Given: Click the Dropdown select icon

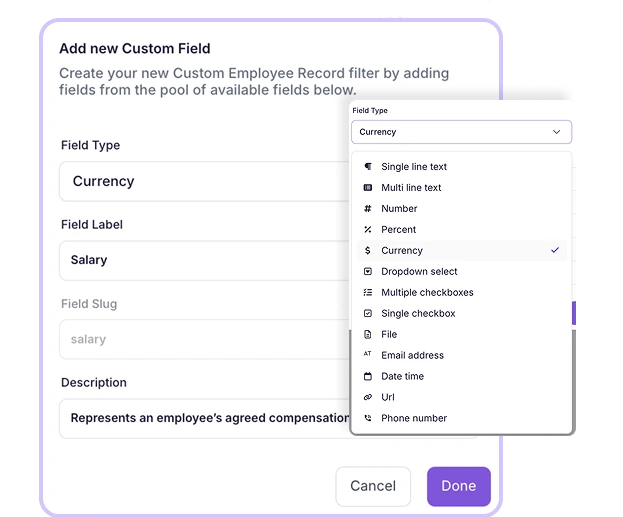Looking at the screenshot, I should (368, 272).
